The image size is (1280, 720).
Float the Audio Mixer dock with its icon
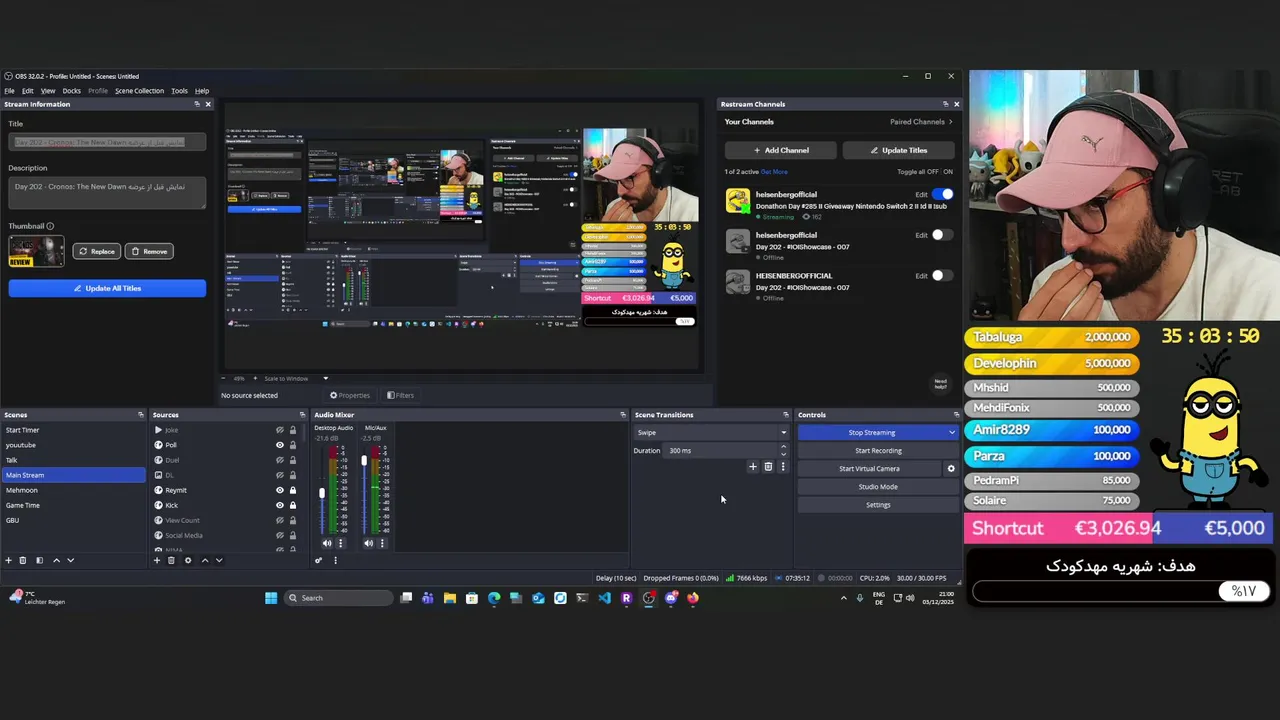point(623,415)
